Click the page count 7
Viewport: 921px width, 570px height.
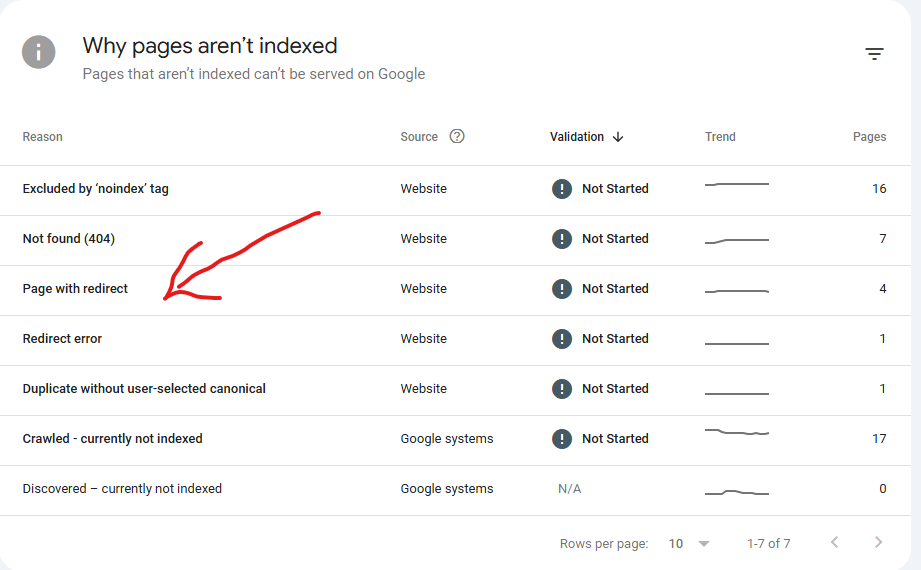[x=882, y=239]
